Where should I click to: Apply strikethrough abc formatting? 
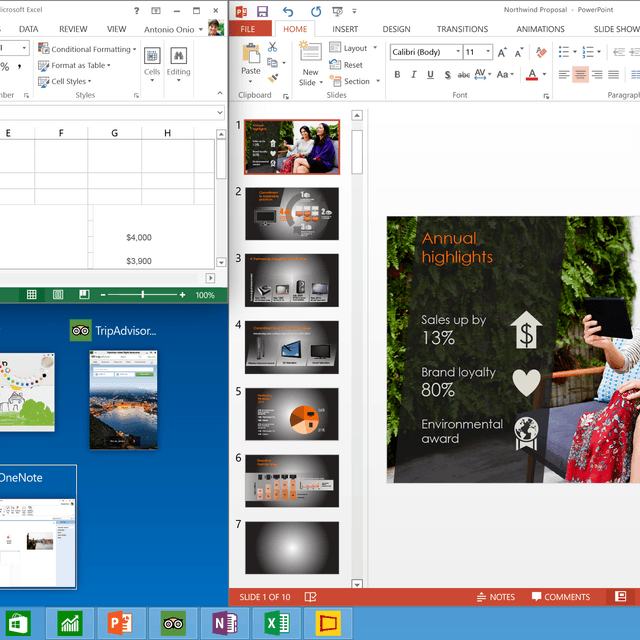point(464,75)
